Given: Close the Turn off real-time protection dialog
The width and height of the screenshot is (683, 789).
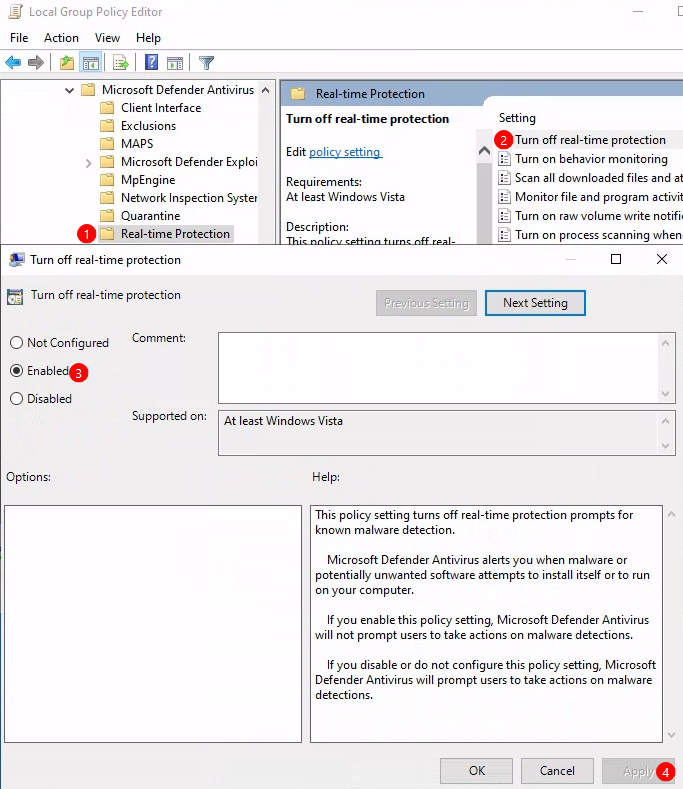Looking at the screenshot, I should click(x=662, y=259).
